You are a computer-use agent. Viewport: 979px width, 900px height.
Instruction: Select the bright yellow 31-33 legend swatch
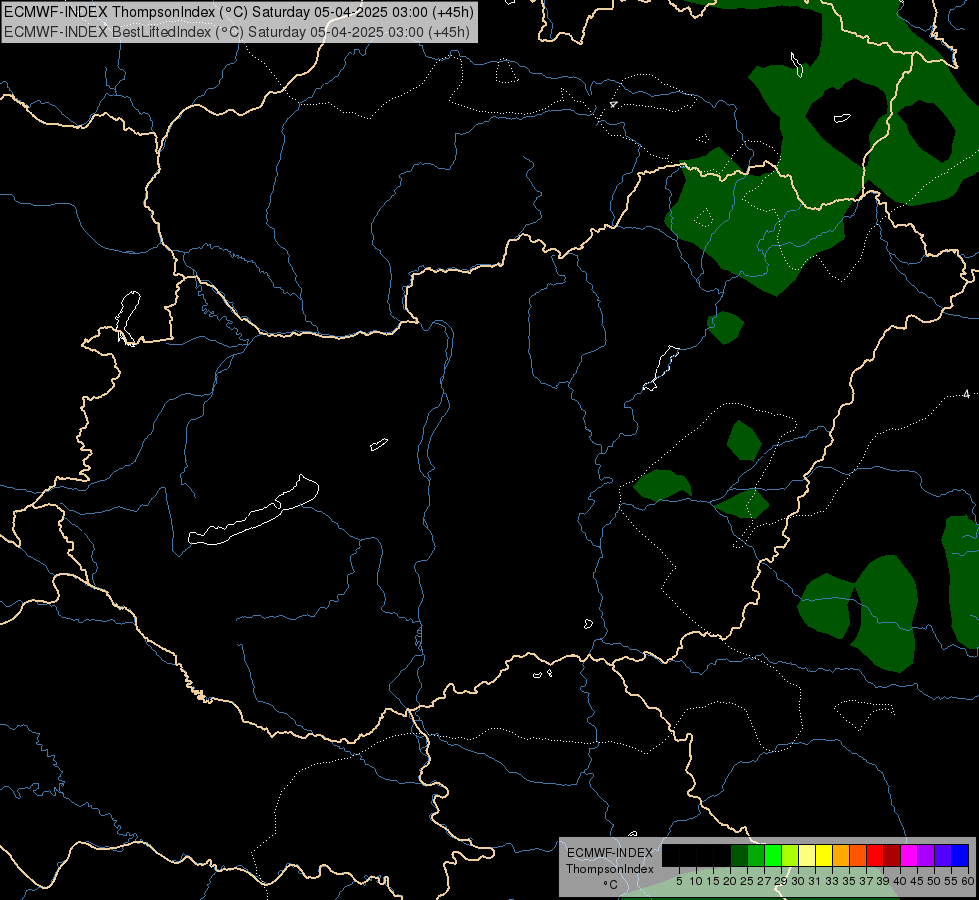click(824, 855)
